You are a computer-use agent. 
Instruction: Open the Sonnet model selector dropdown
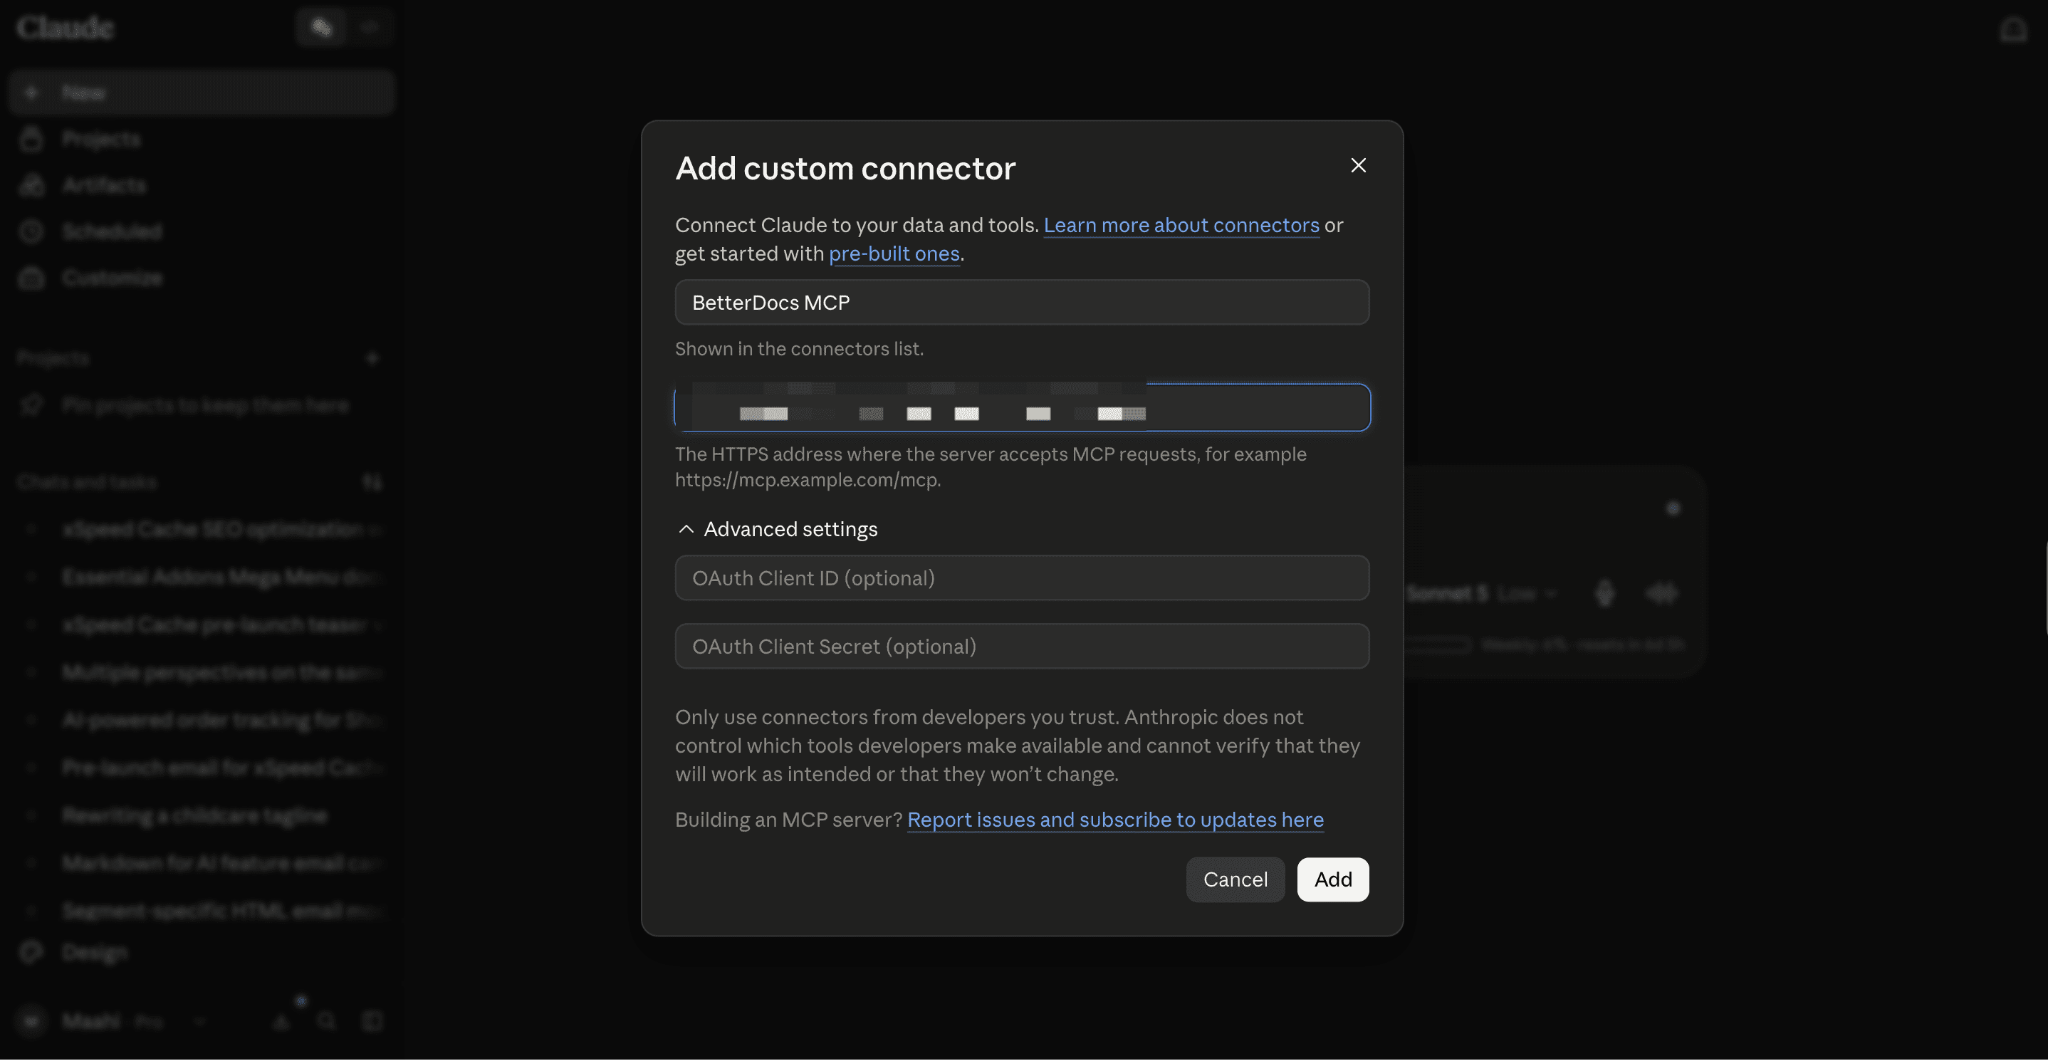[x=1482, y=594]
